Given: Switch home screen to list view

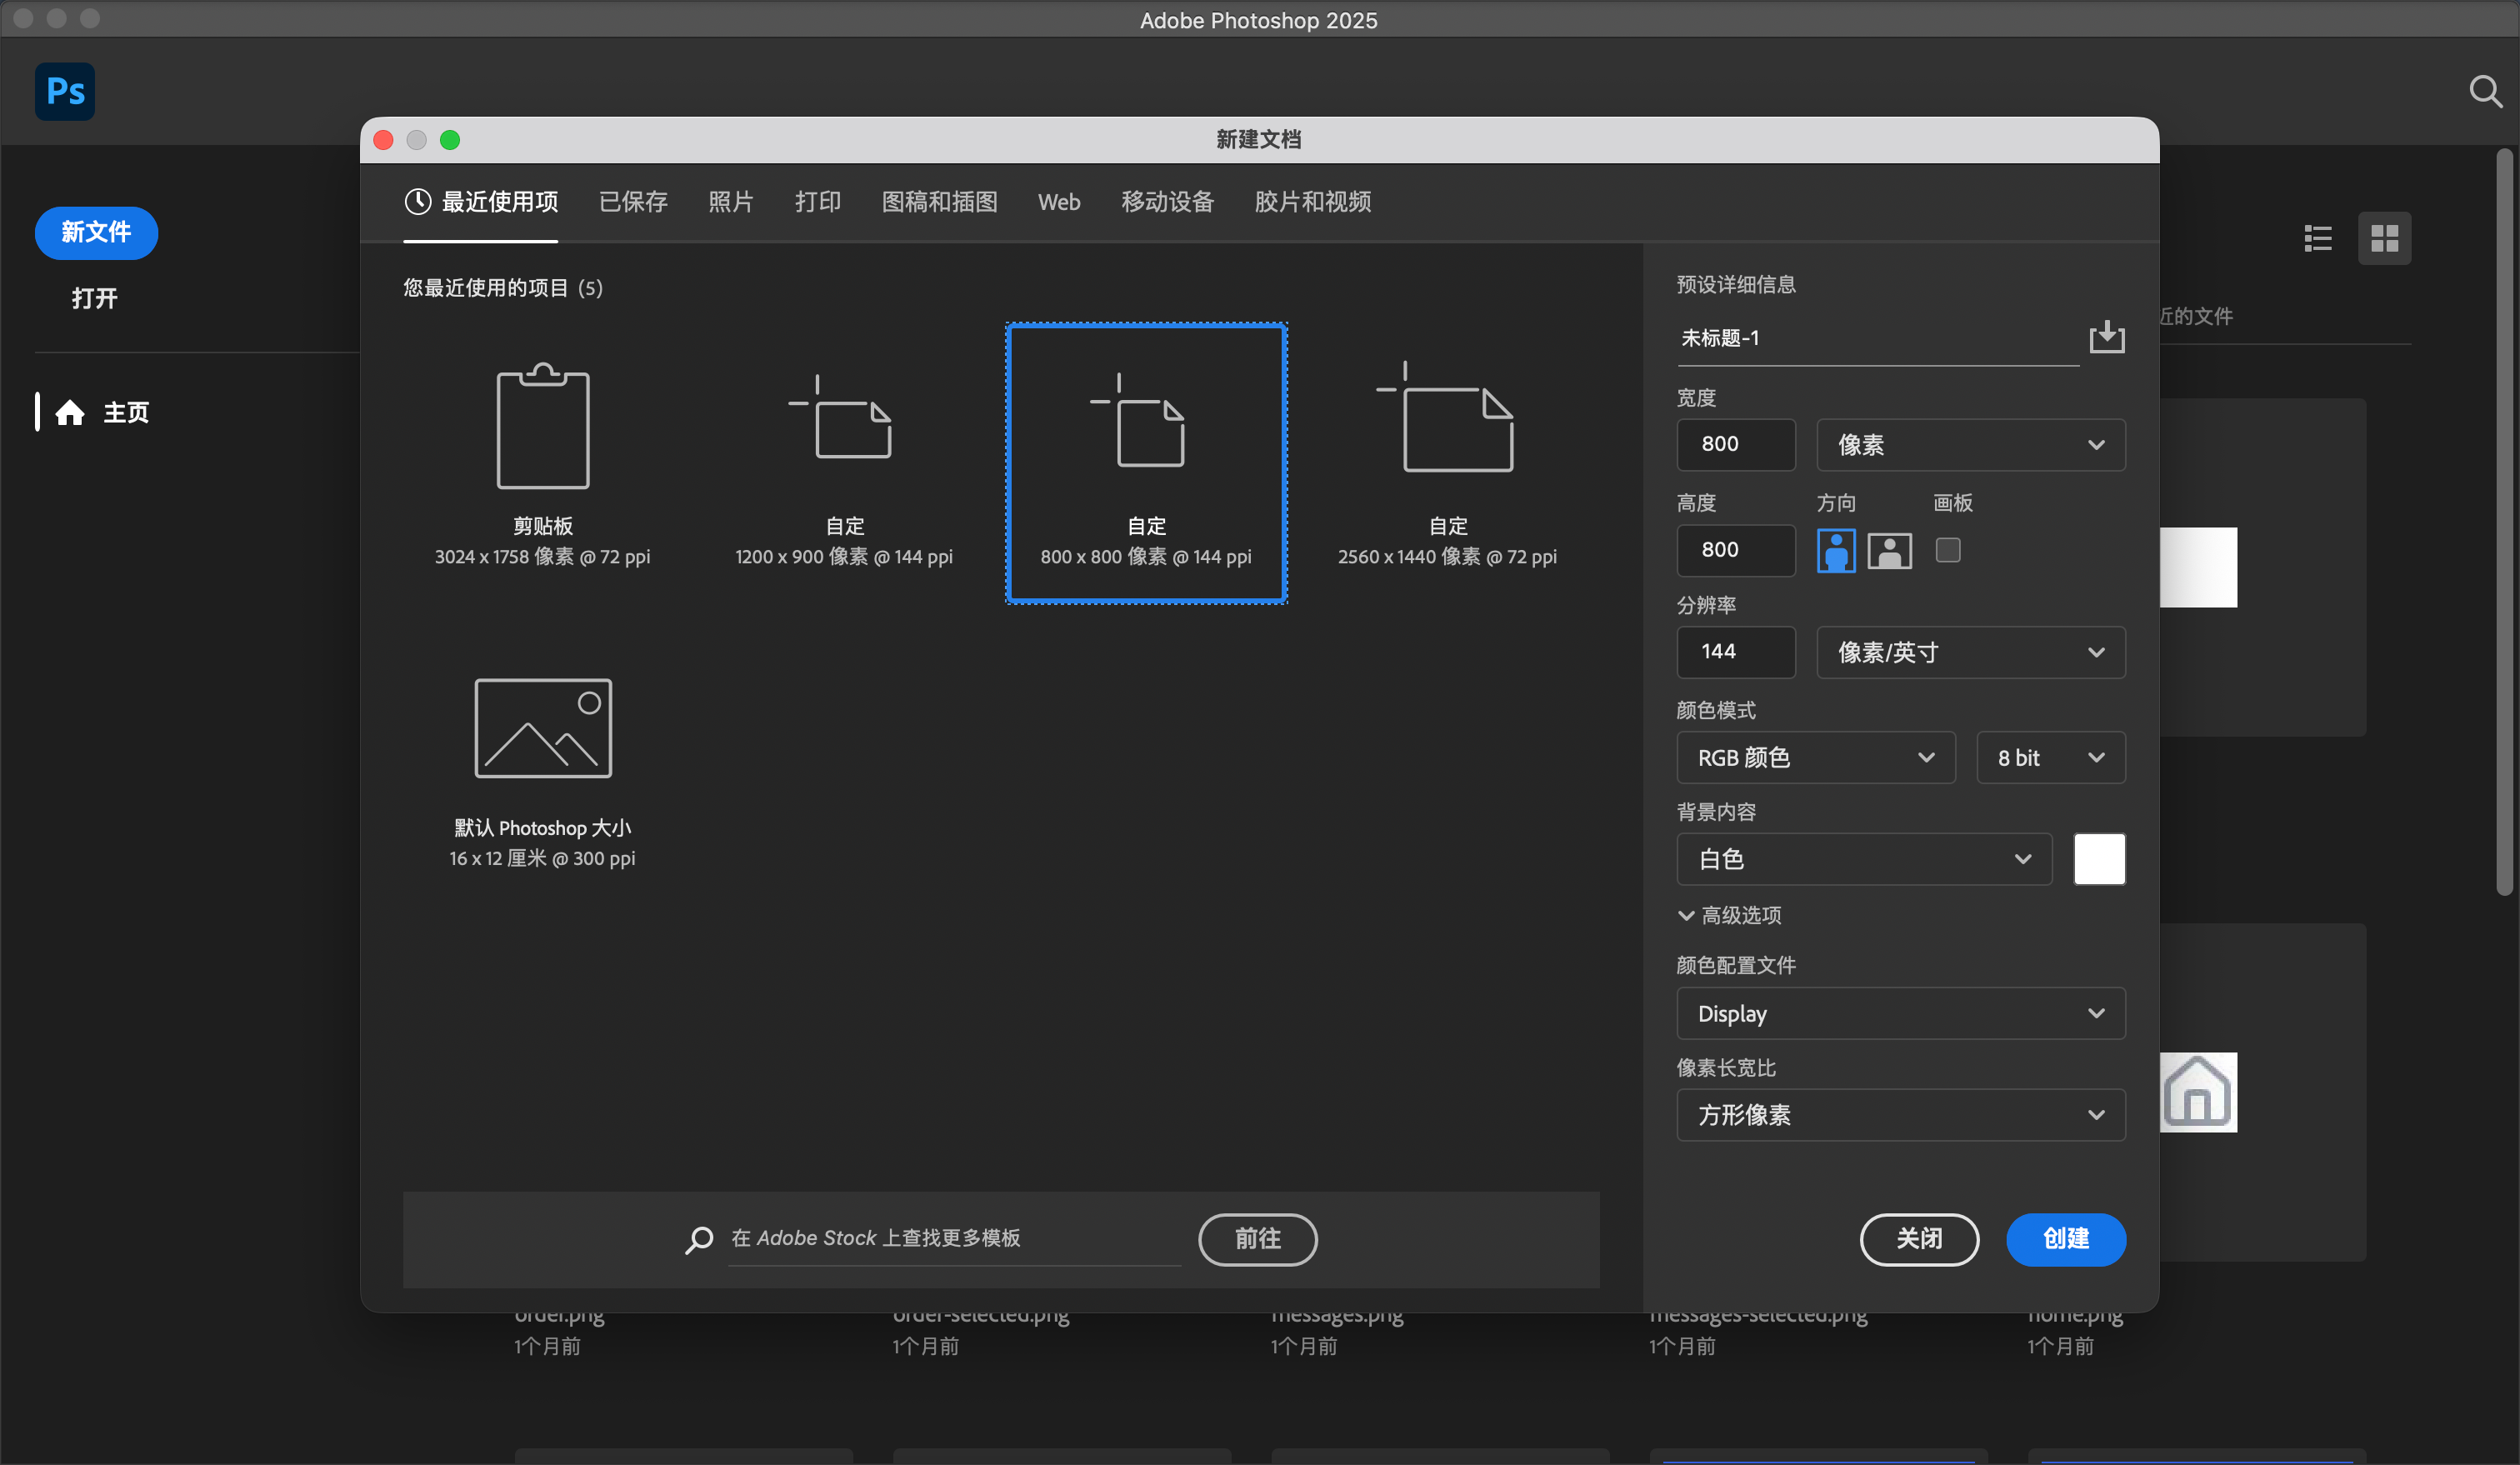Looking at the screenshot, I should tap(2318, 238).
